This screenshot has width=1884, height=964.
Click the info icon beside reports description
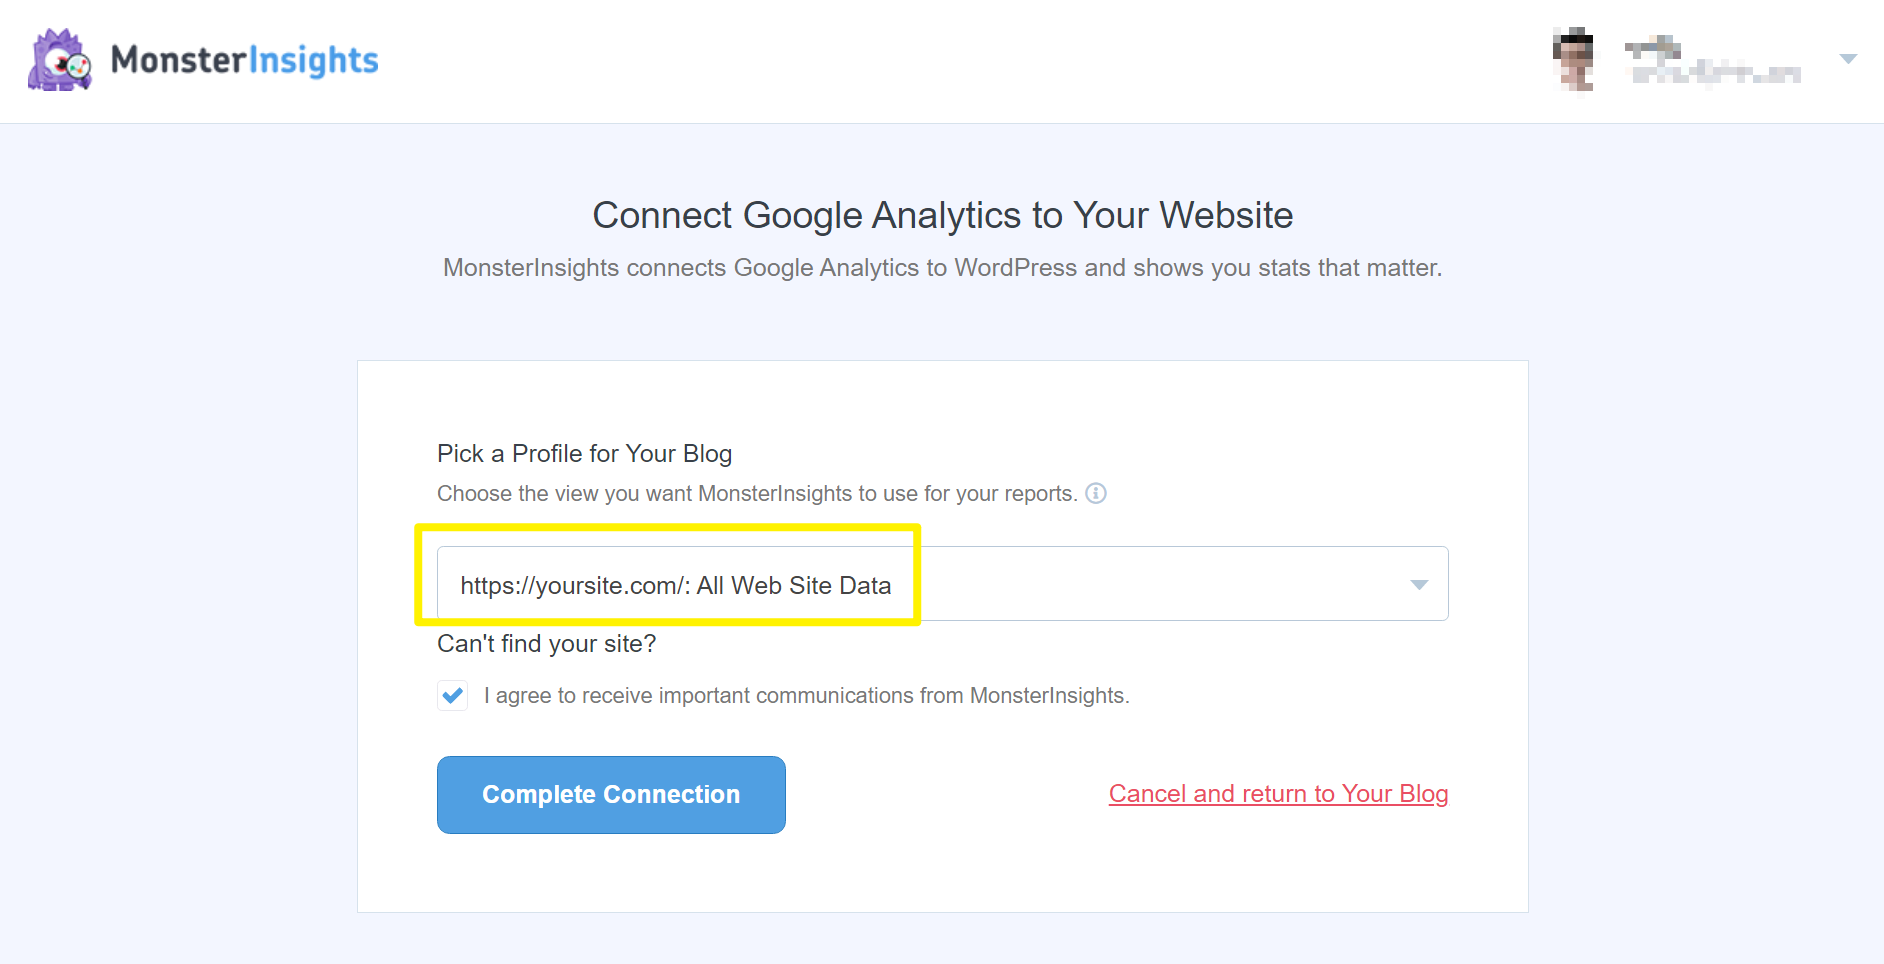1096,493
